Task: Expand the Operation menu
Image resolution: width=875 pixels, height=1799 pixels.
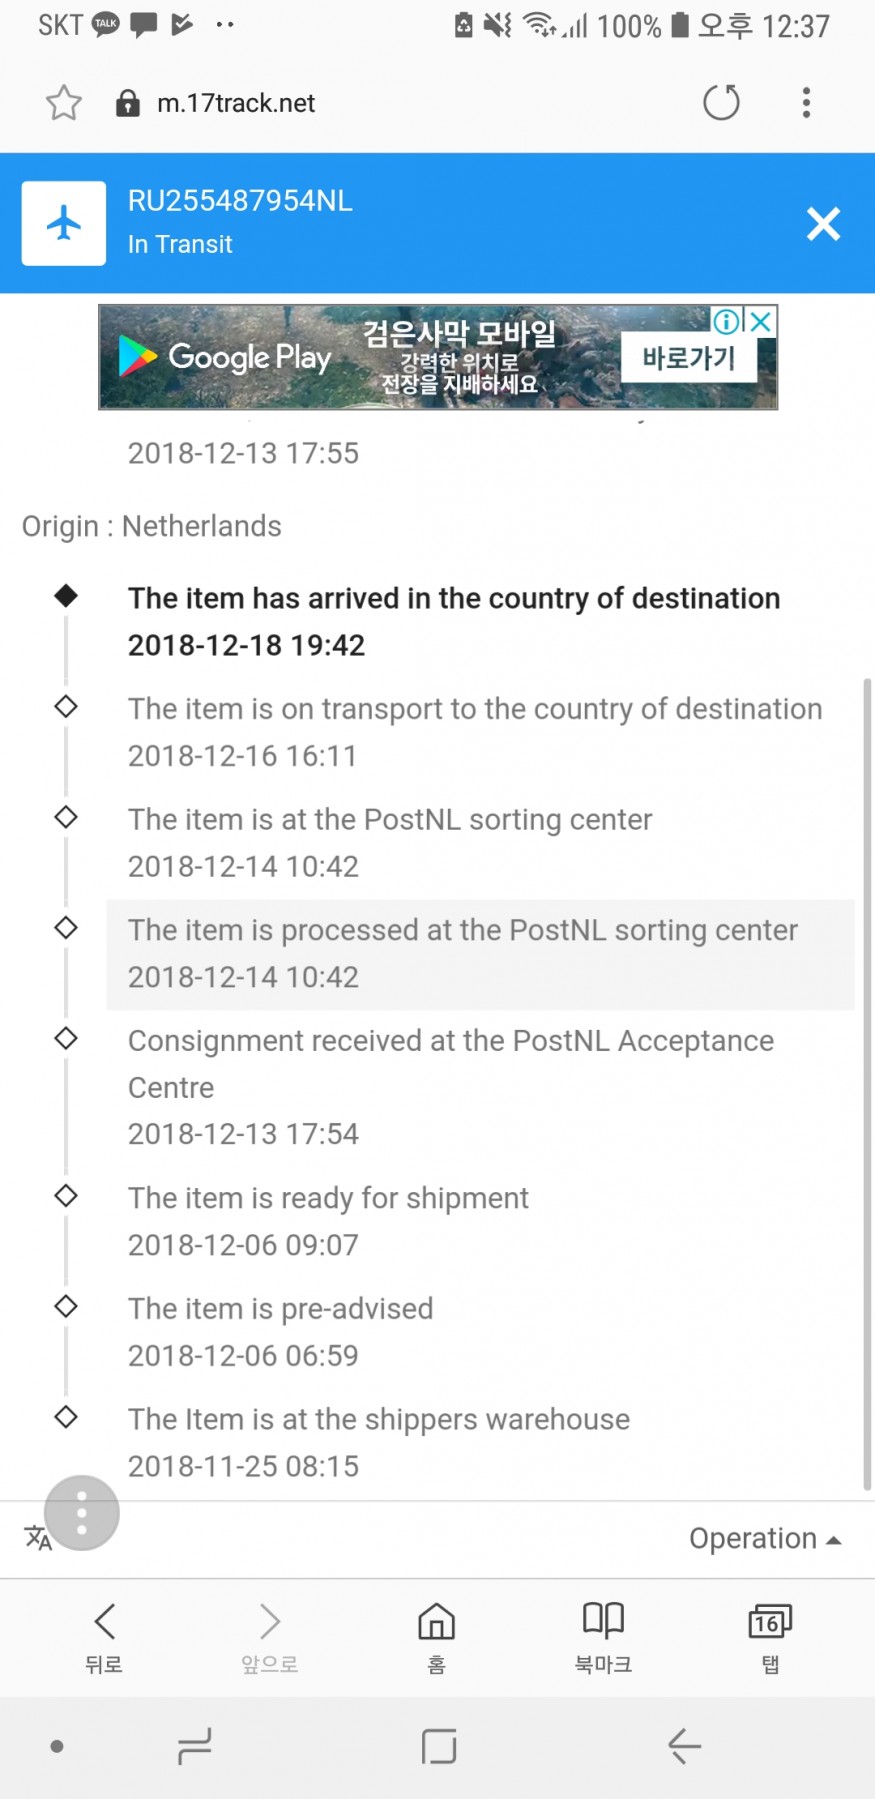Action: (764, 1538)
